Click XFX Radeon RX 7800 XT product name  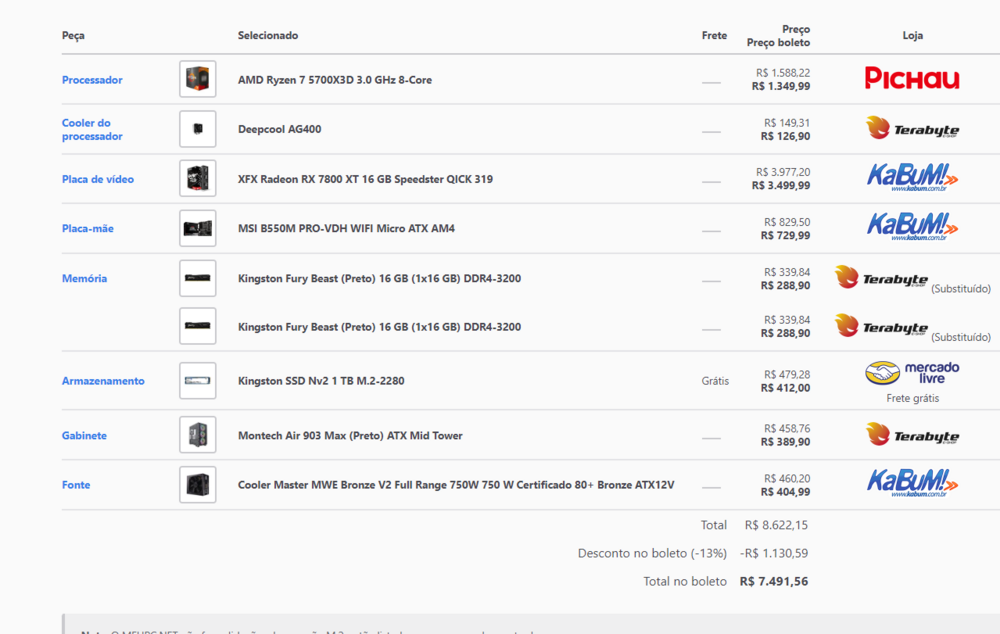pos(365,179)
